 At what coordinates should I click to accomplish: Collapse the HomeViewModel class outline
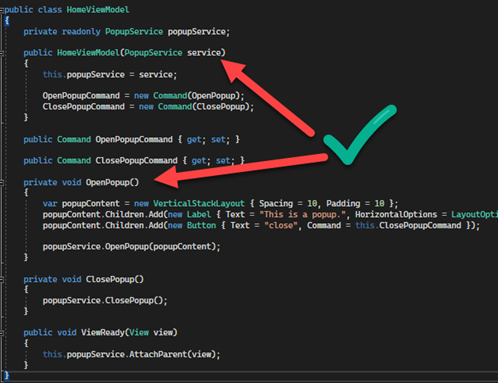click(x=2, y=10)
